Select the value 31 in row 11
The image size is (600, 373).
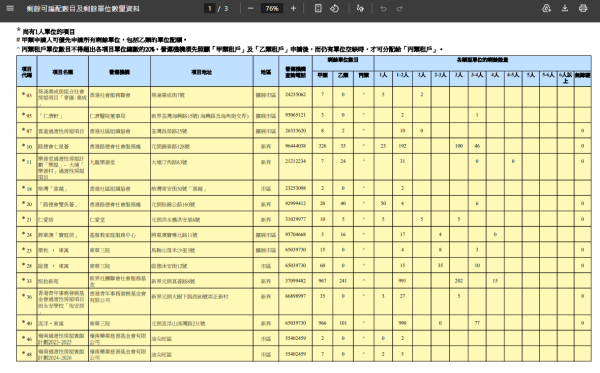tap(402, 161)
